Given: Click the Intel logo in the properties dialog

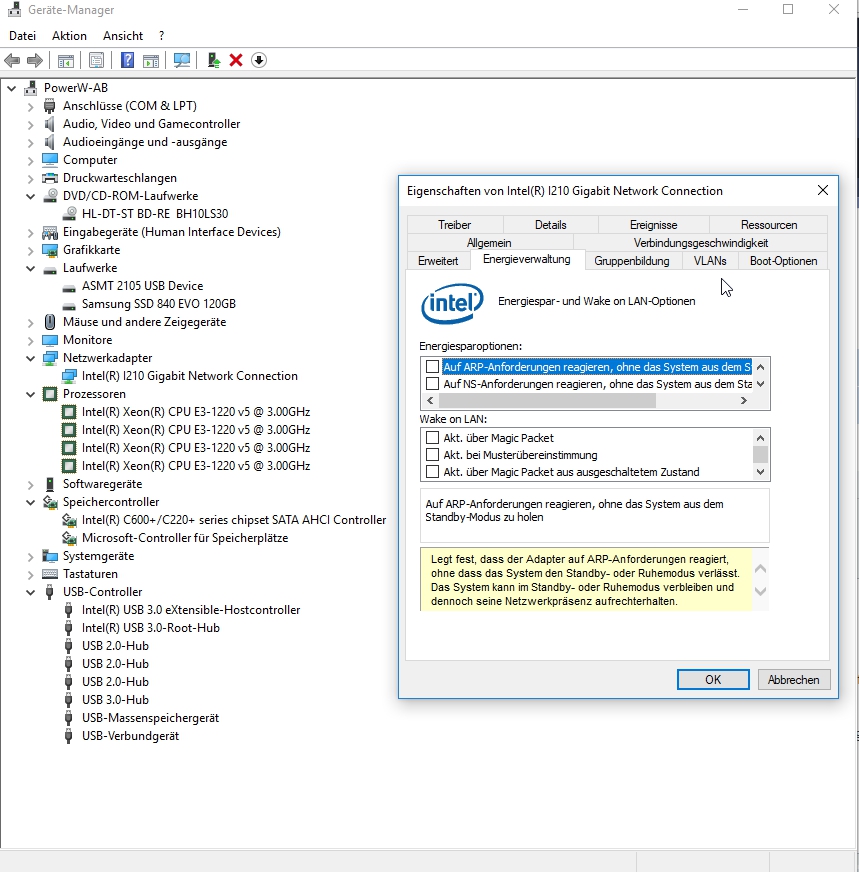Looking at the screenshot, I should 452,303.
